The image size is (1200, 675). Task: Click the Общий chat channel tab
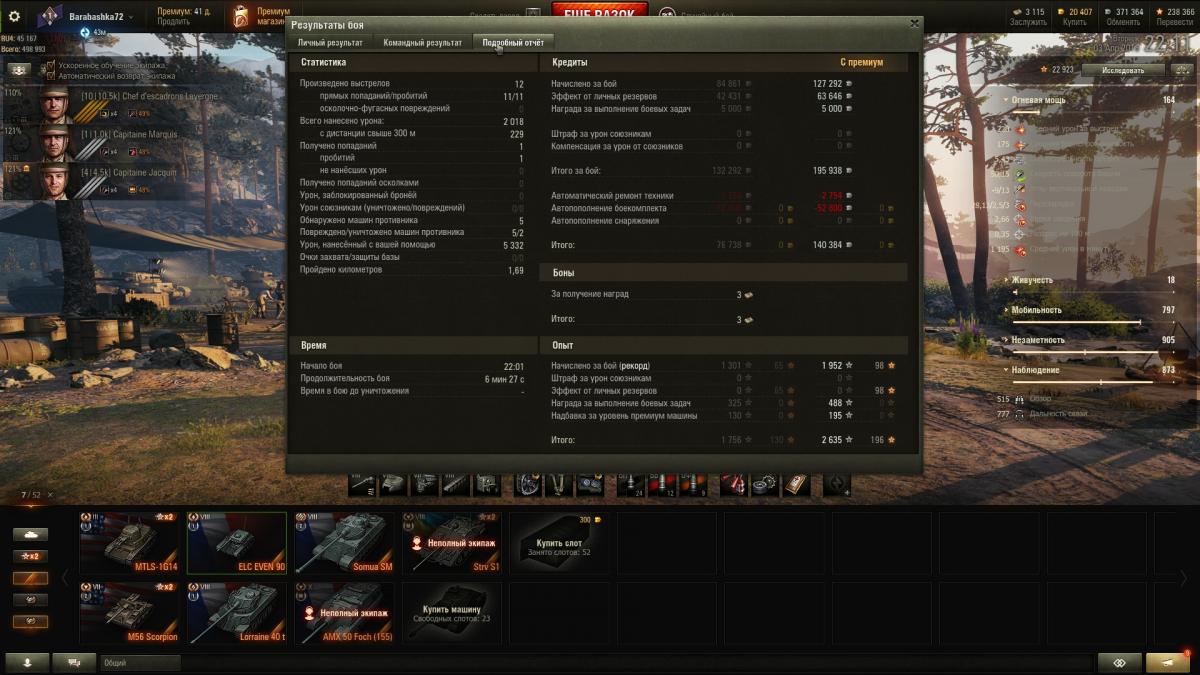pyautogui.click(x=140, y=662)
